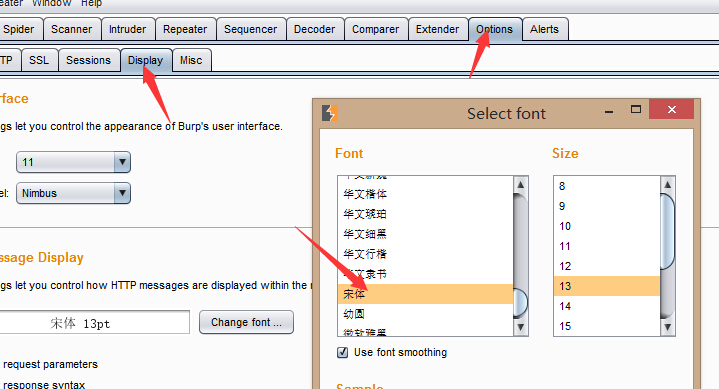Click font list scrollbar up arrow
This screenshot has width=719, height=389.
pos(520,184)
